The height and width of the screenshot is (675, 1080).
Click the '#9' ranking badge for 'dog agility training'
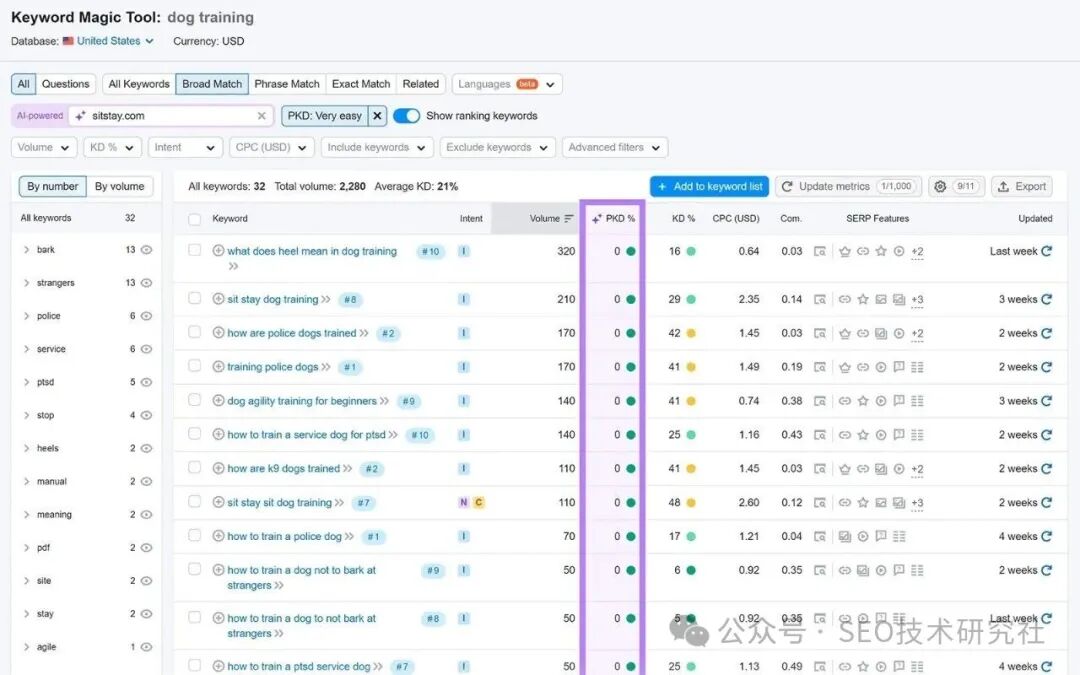pos(409,401)
